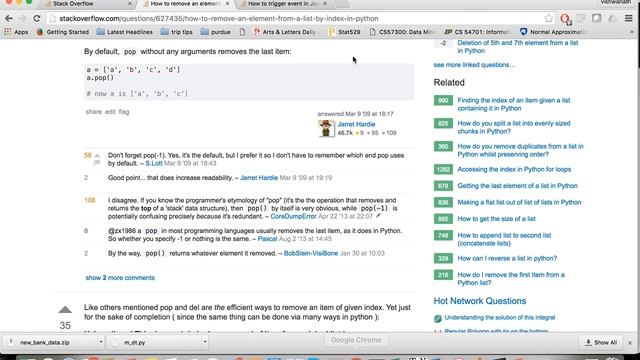640x360 pixels.
Task: Open Finding the index of an item question
Action: (514, 104)
